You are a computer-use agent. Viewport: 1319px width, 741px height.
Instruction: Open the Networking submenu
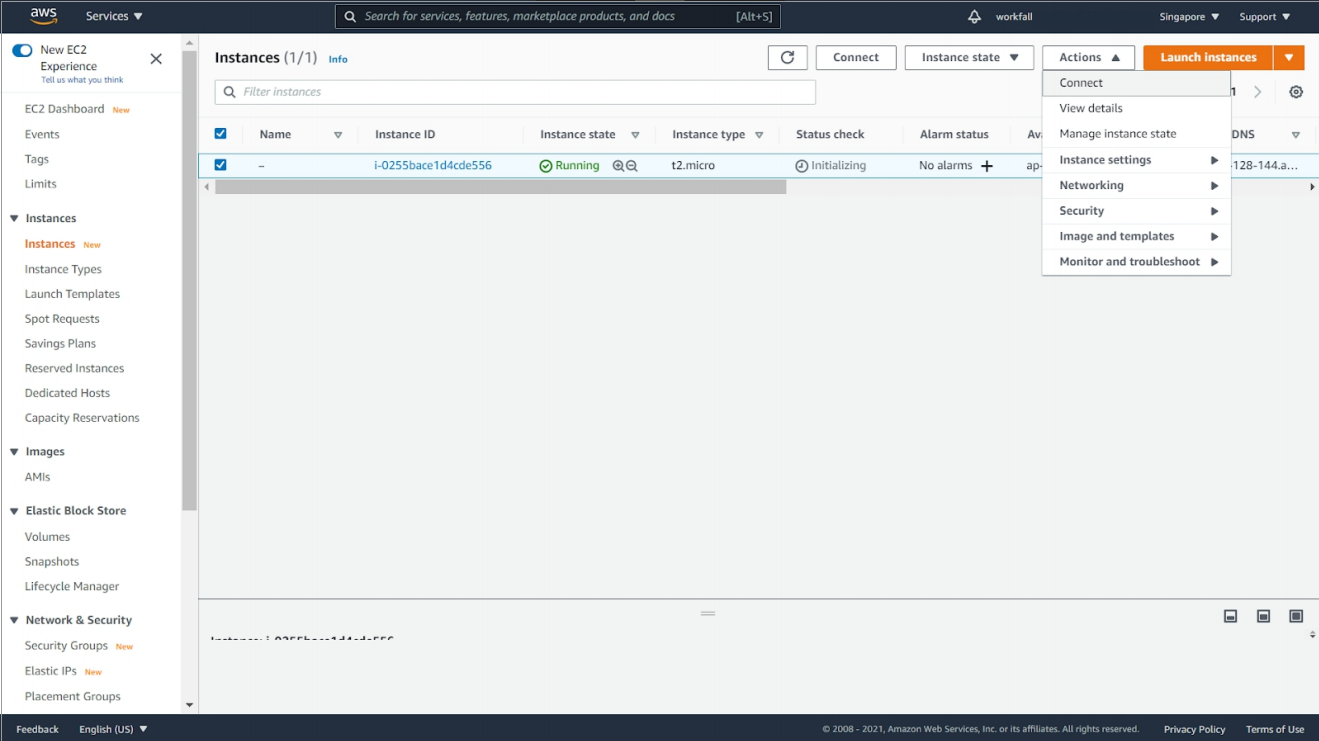pos(1136,185)
